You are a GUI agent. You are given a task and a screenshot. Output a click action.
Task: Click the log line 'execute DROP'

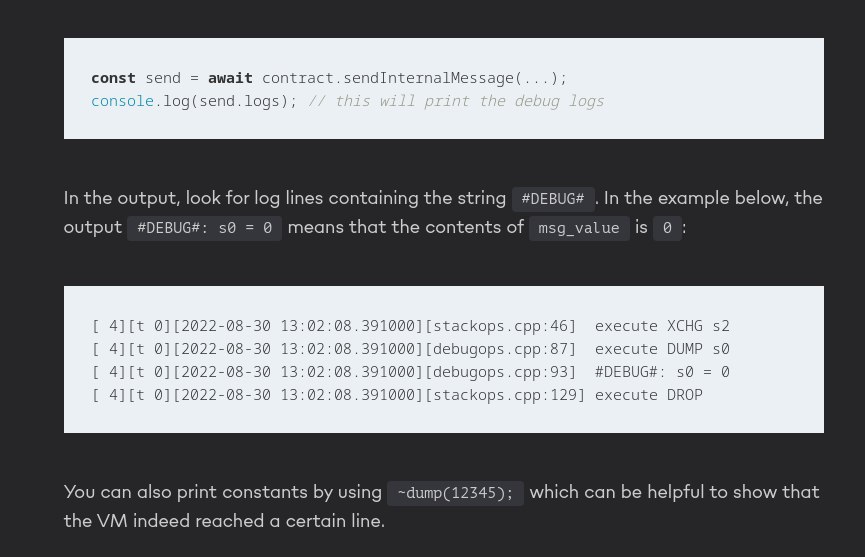tap(649, 395)
